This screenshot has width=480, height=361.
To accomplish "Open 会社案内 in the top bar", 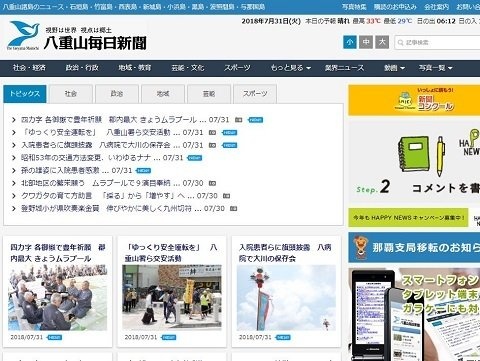I will (x=436, y=7).
